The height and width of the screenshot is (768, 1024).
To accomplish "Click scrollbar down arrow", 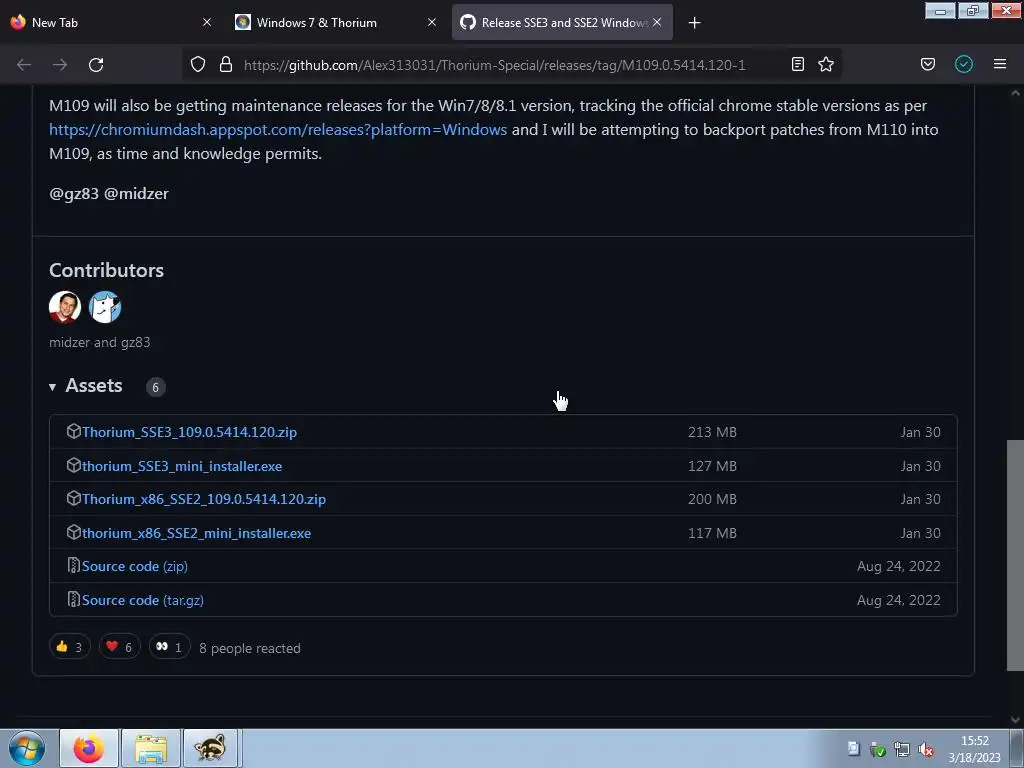I will click(1015, 720).
